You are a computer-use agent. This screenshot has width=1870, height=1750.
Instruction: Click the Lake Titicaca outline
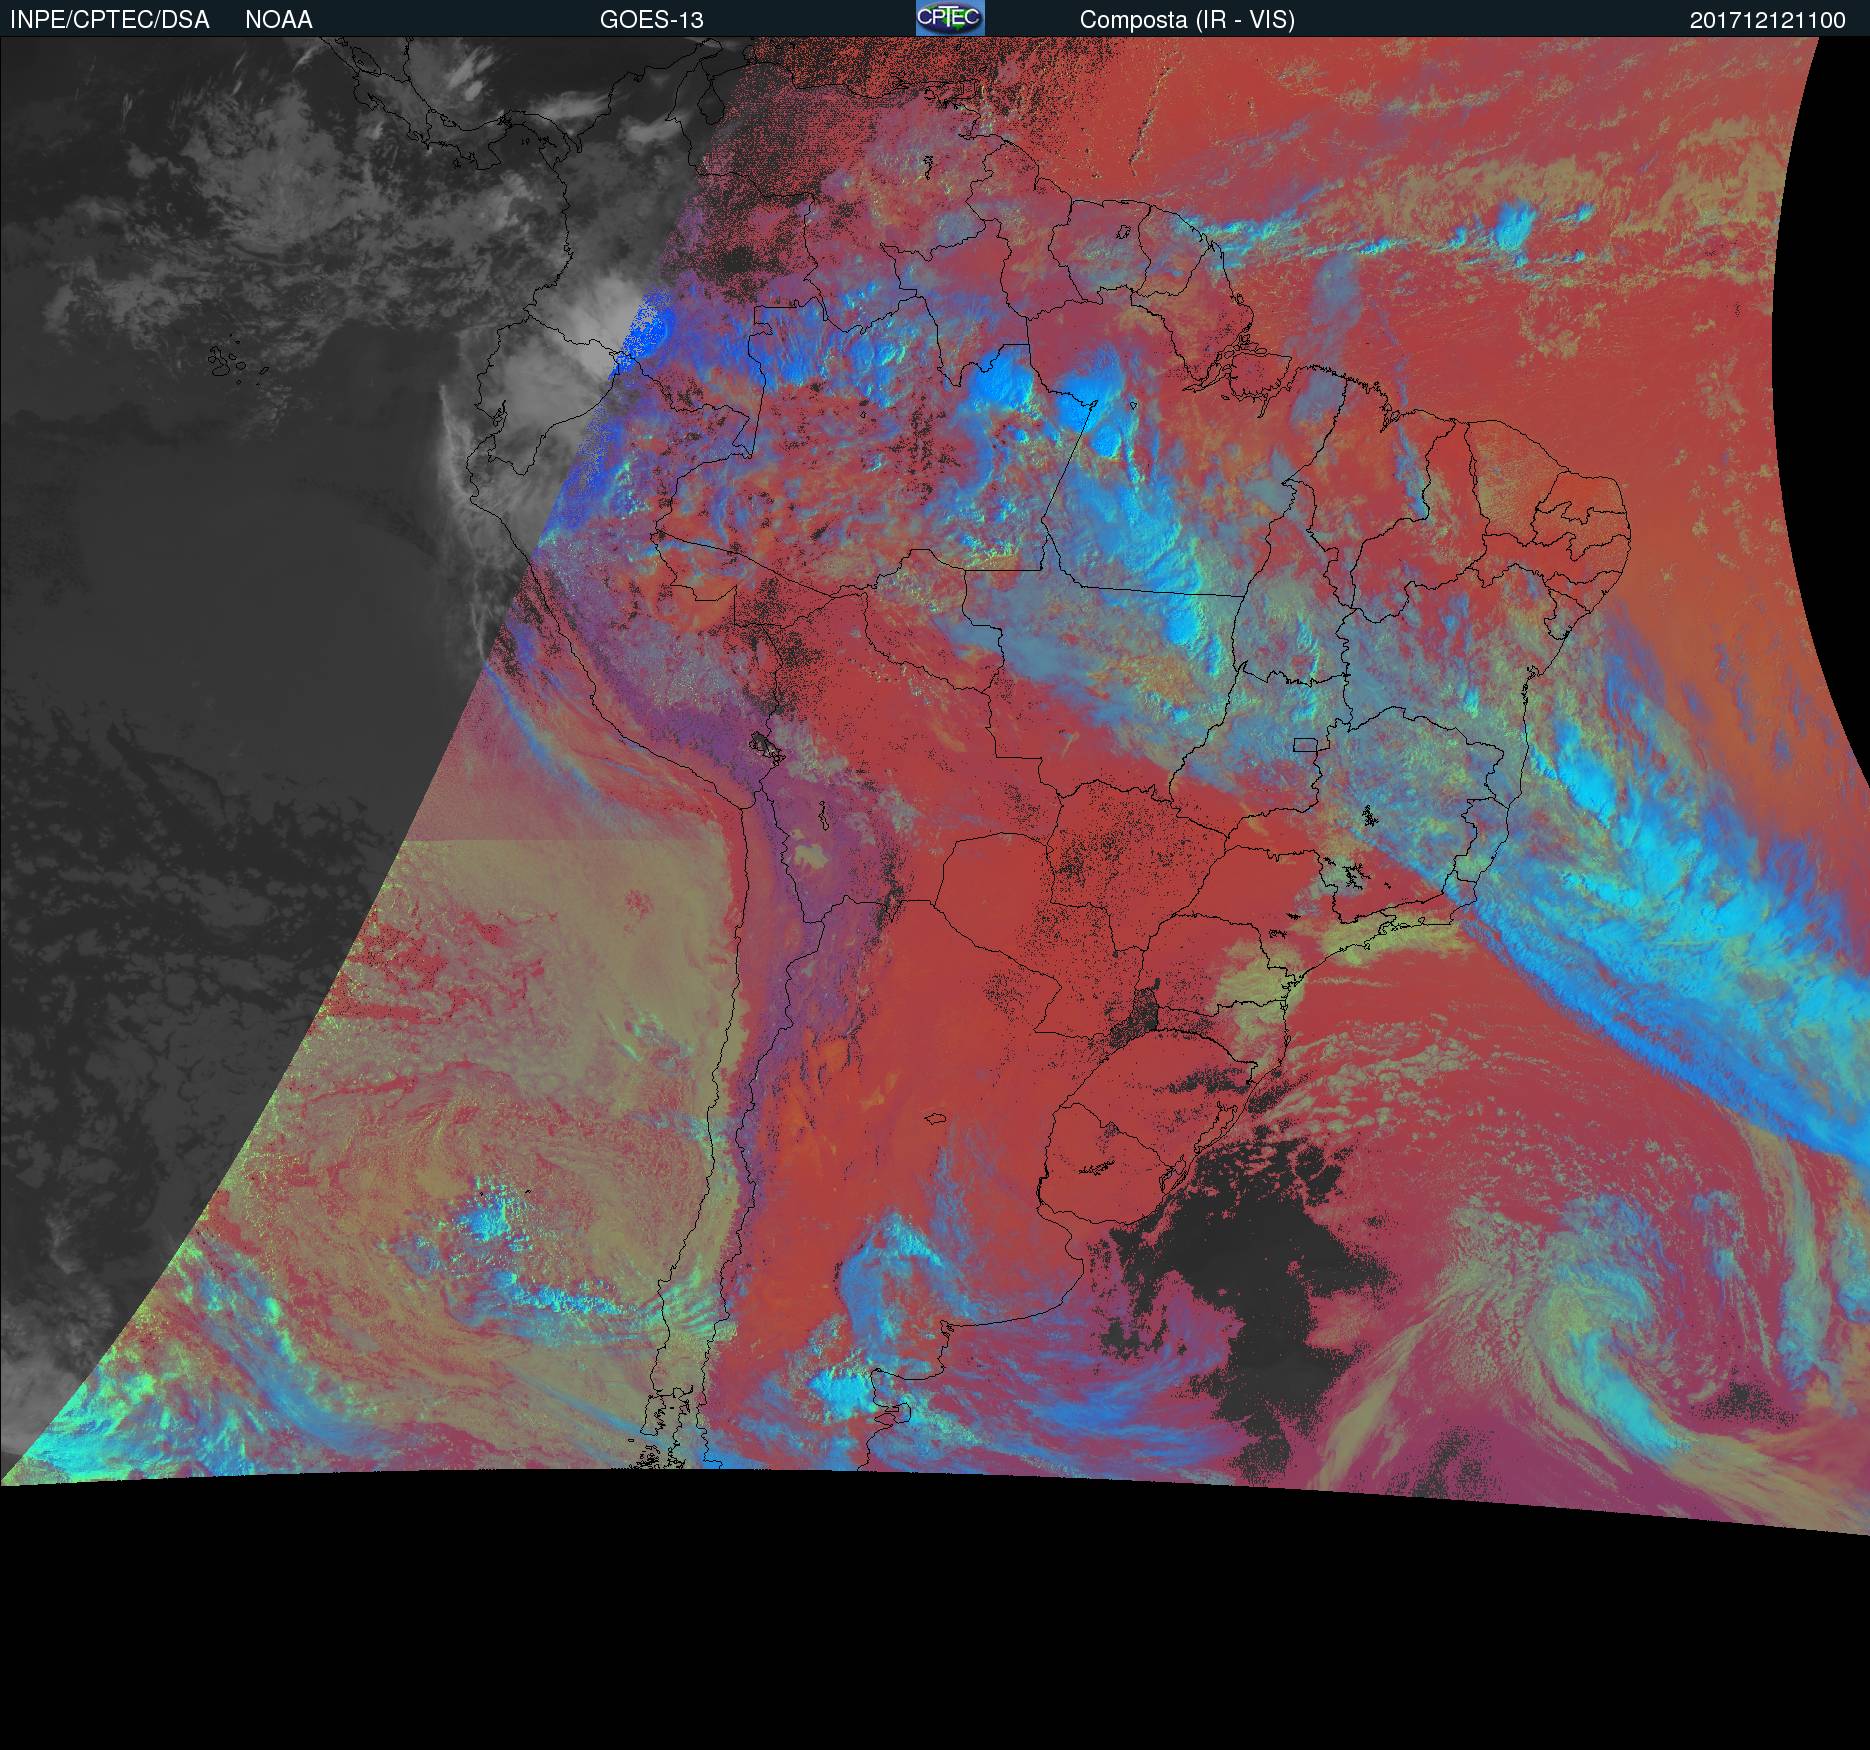(766, 744)
